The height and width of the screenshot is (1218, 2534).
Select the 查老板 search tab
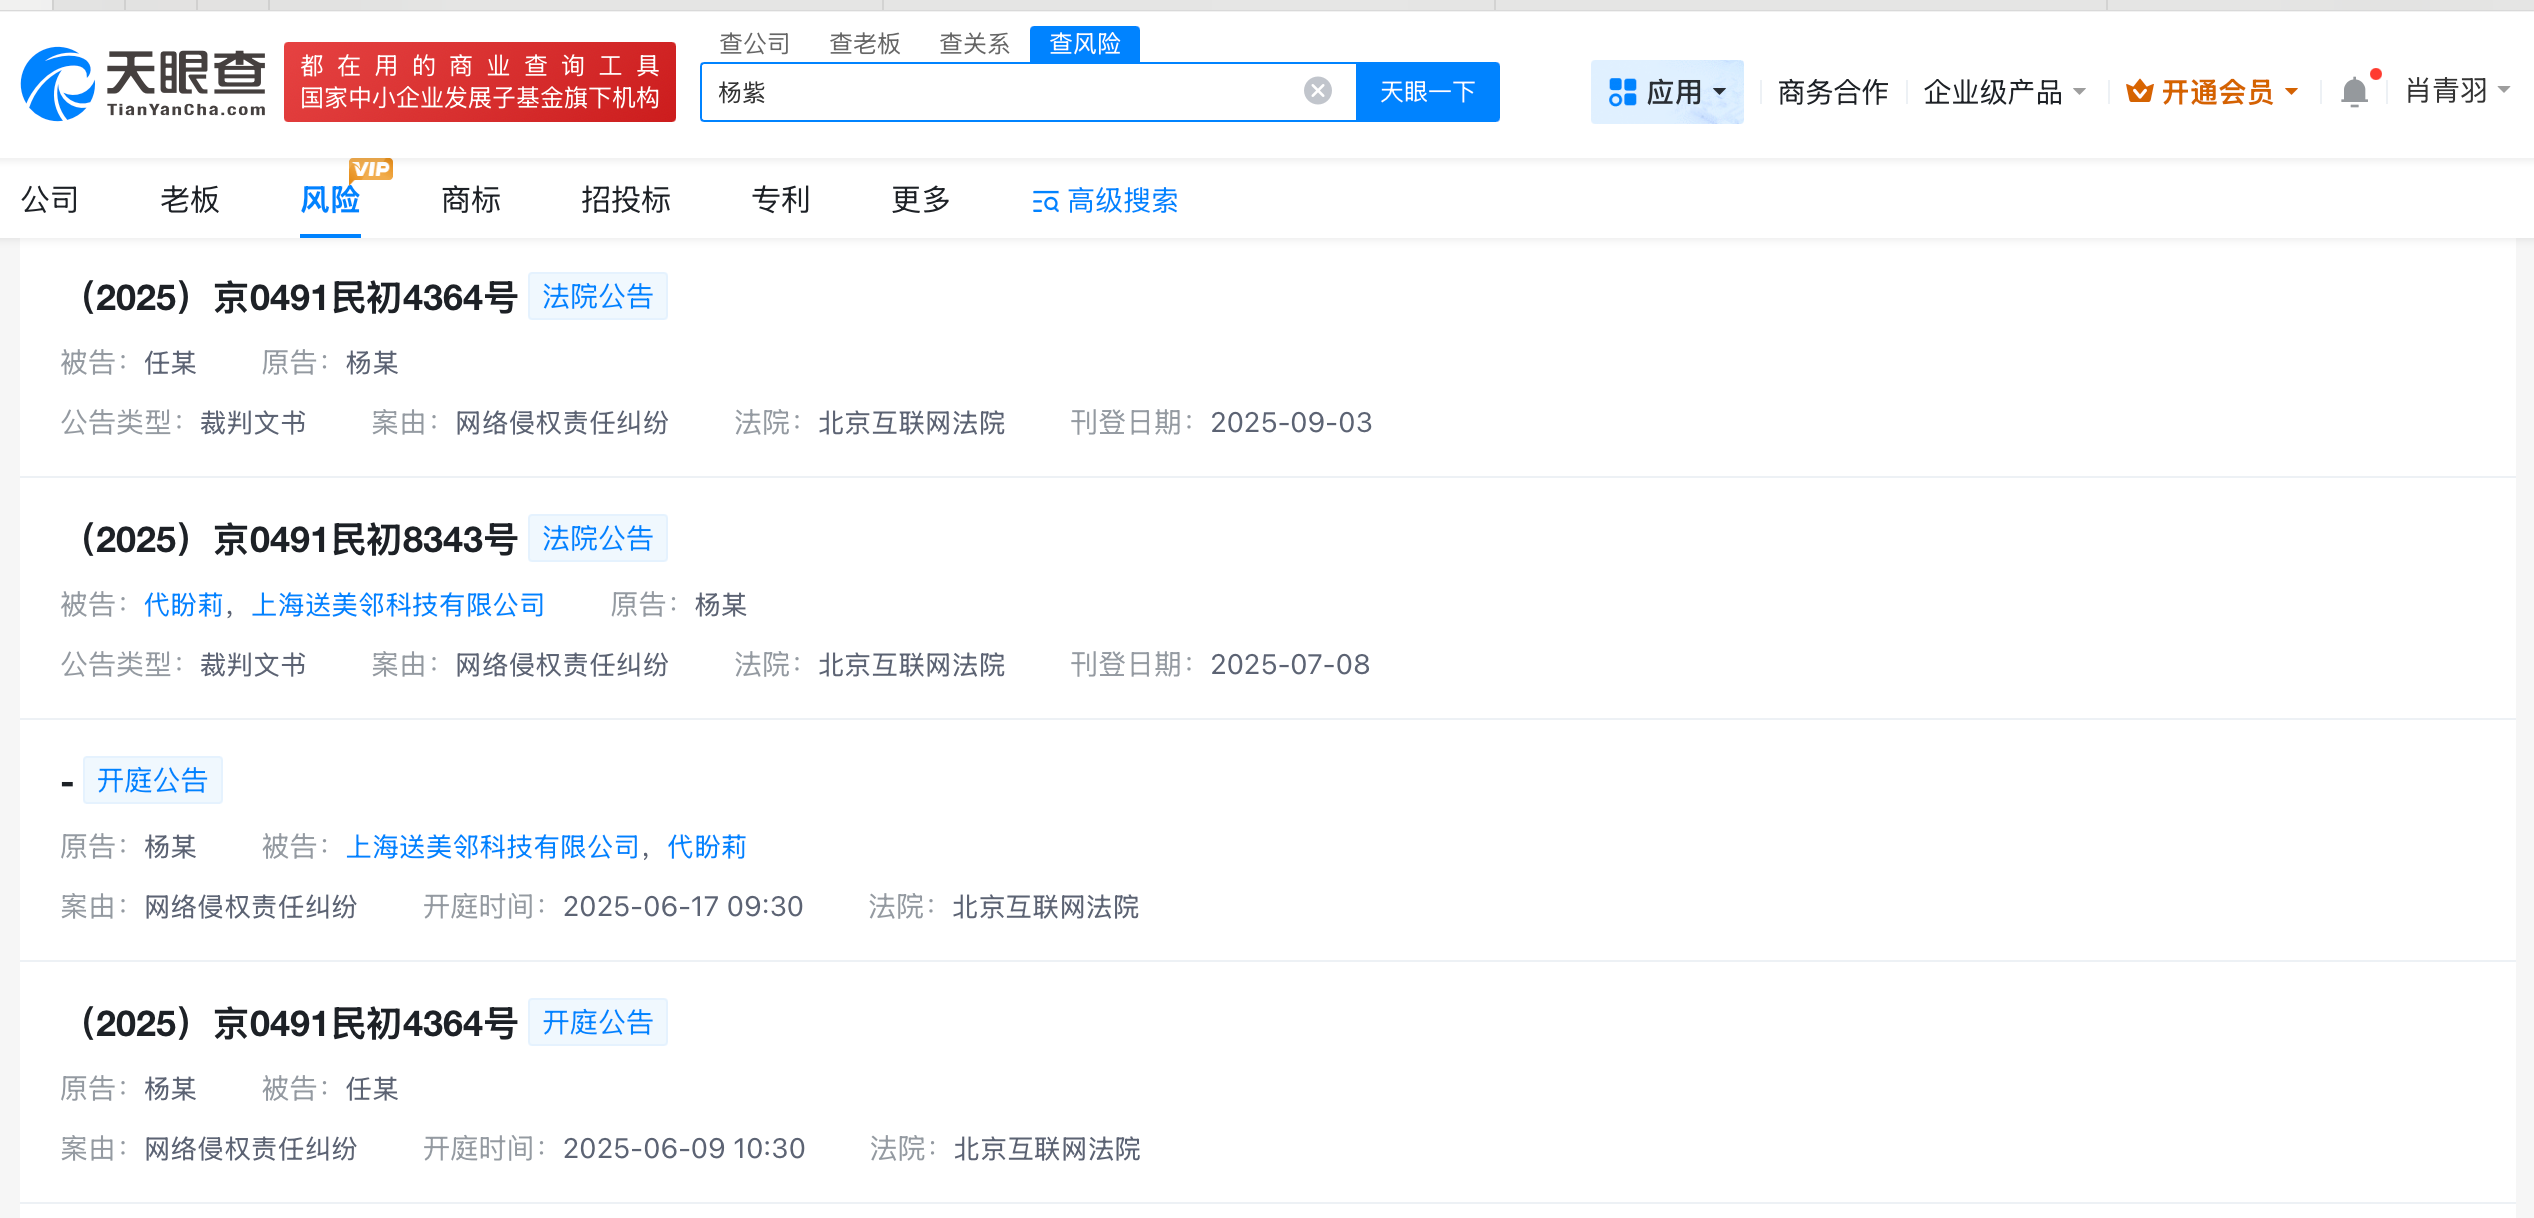pyautogui.click(x=864, y=44)
